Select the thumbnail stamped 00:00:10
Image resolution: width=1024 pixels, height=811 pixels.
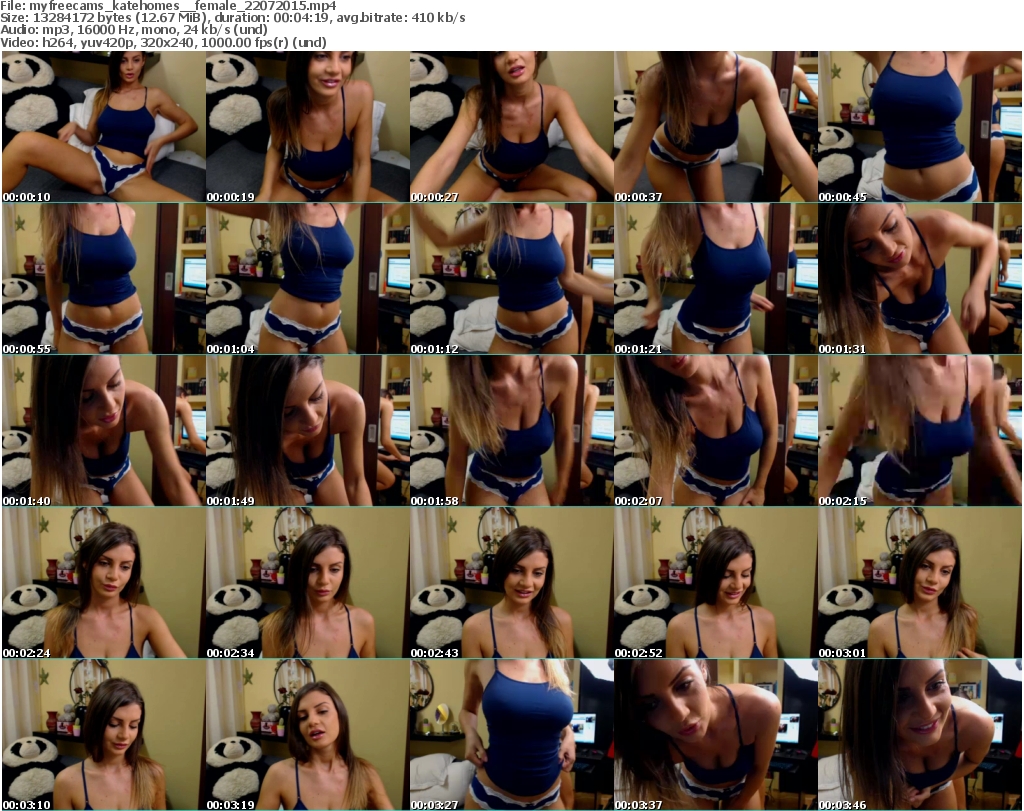coord(104,127)
